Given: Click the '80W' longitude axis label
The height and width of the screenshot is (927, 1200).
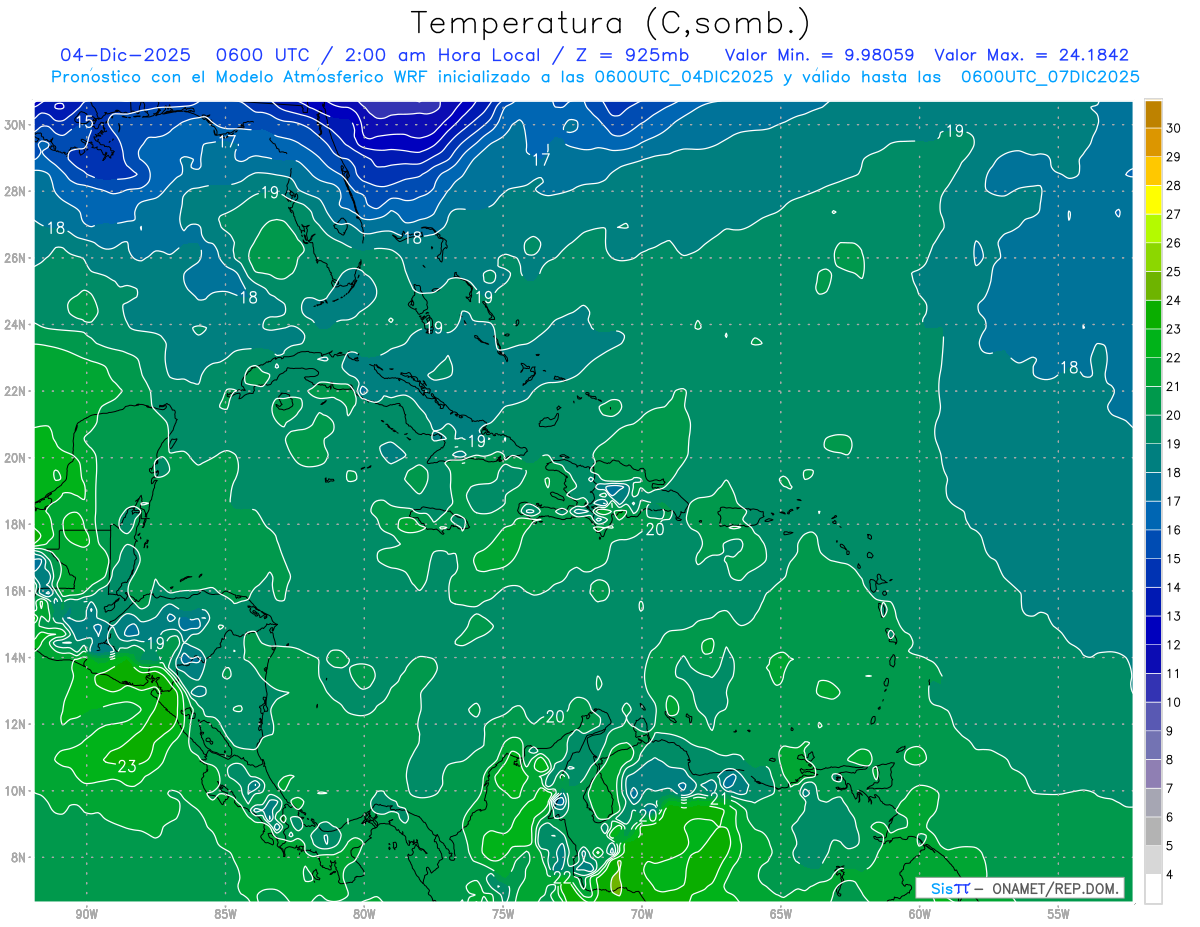Looking at the screenshot, I should pyautogui.click(x=364, y=914).
